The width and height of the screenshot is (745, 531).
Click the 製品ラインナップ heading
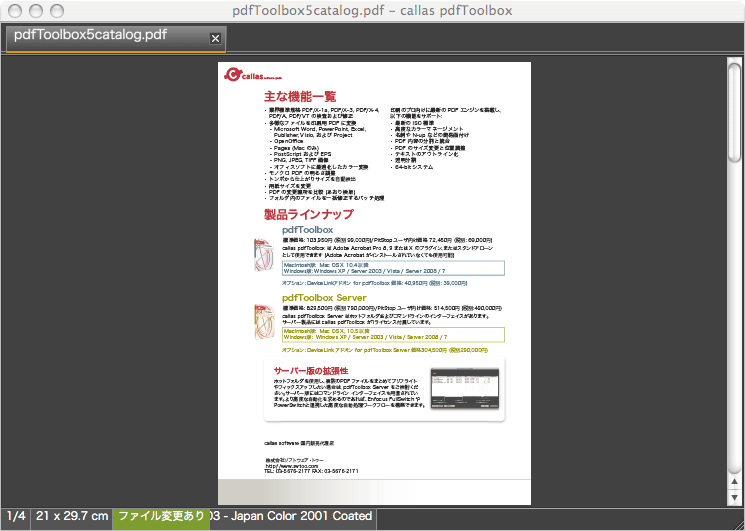(x=309, y=215)
